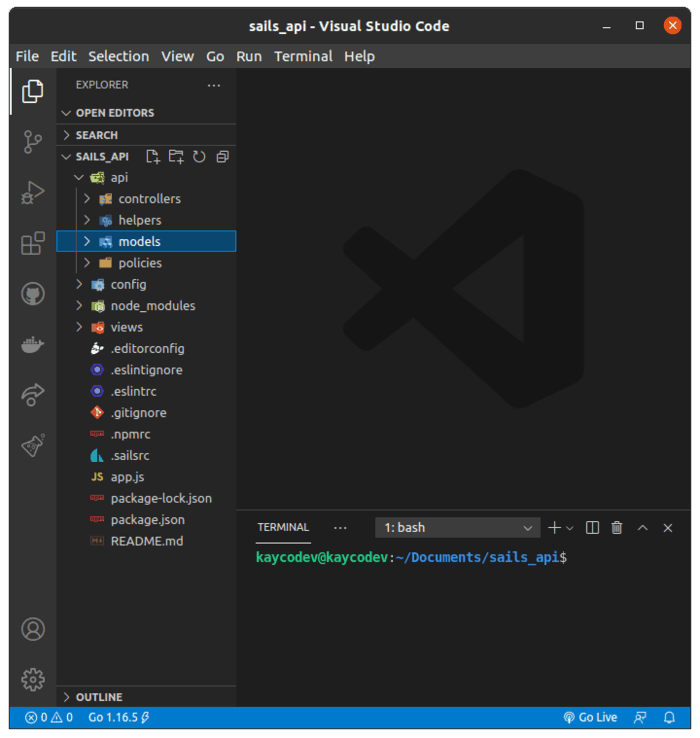700x738 pixels.
Task: Open terminal panel more actions ellipsis
Action: (x=340, y=528)
